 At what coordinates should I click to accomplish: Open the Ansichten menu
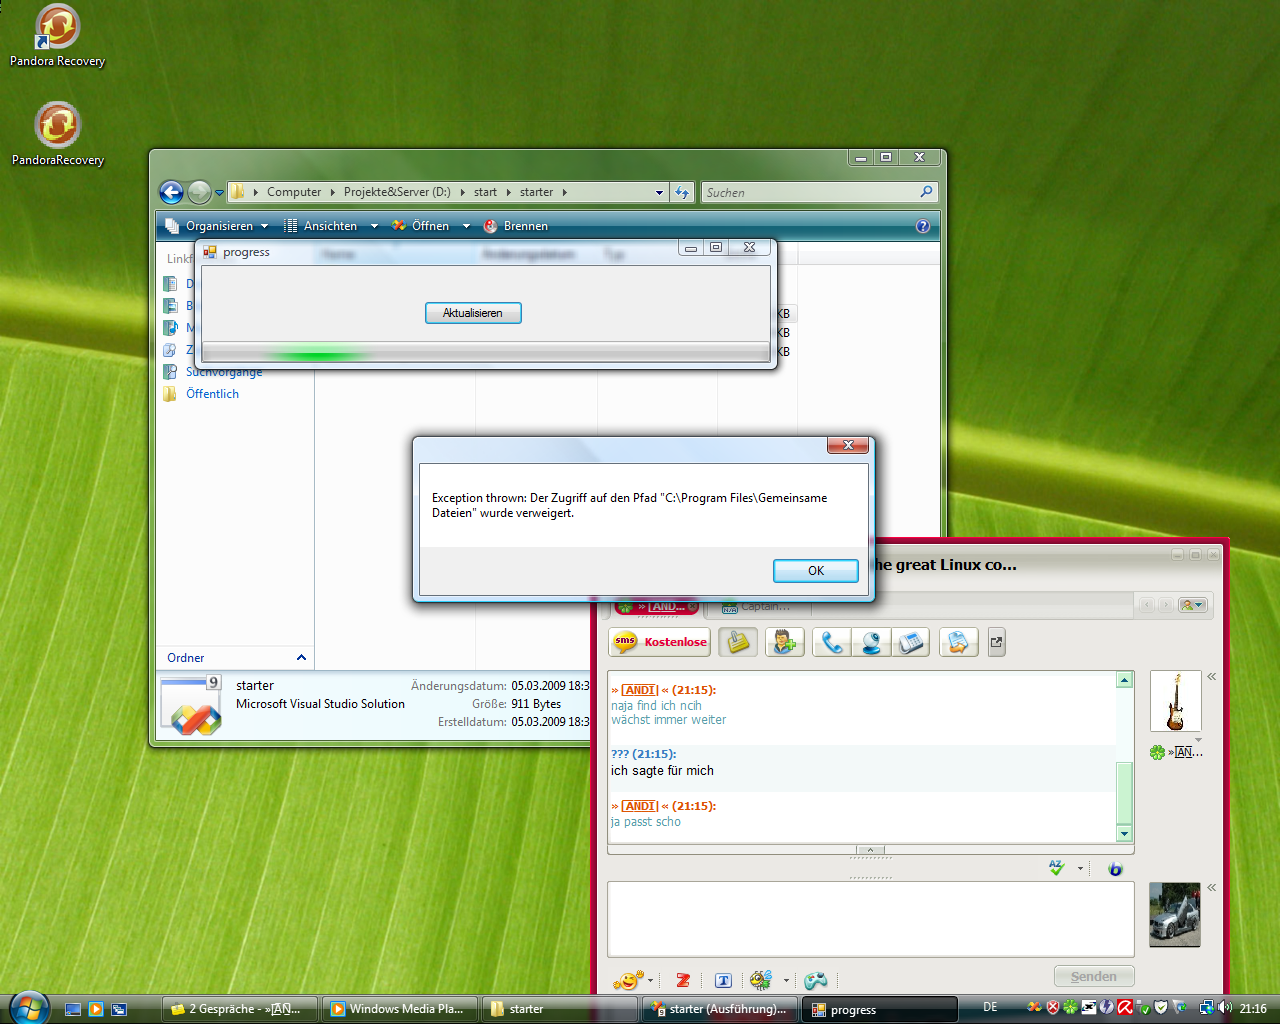(320, 226)
